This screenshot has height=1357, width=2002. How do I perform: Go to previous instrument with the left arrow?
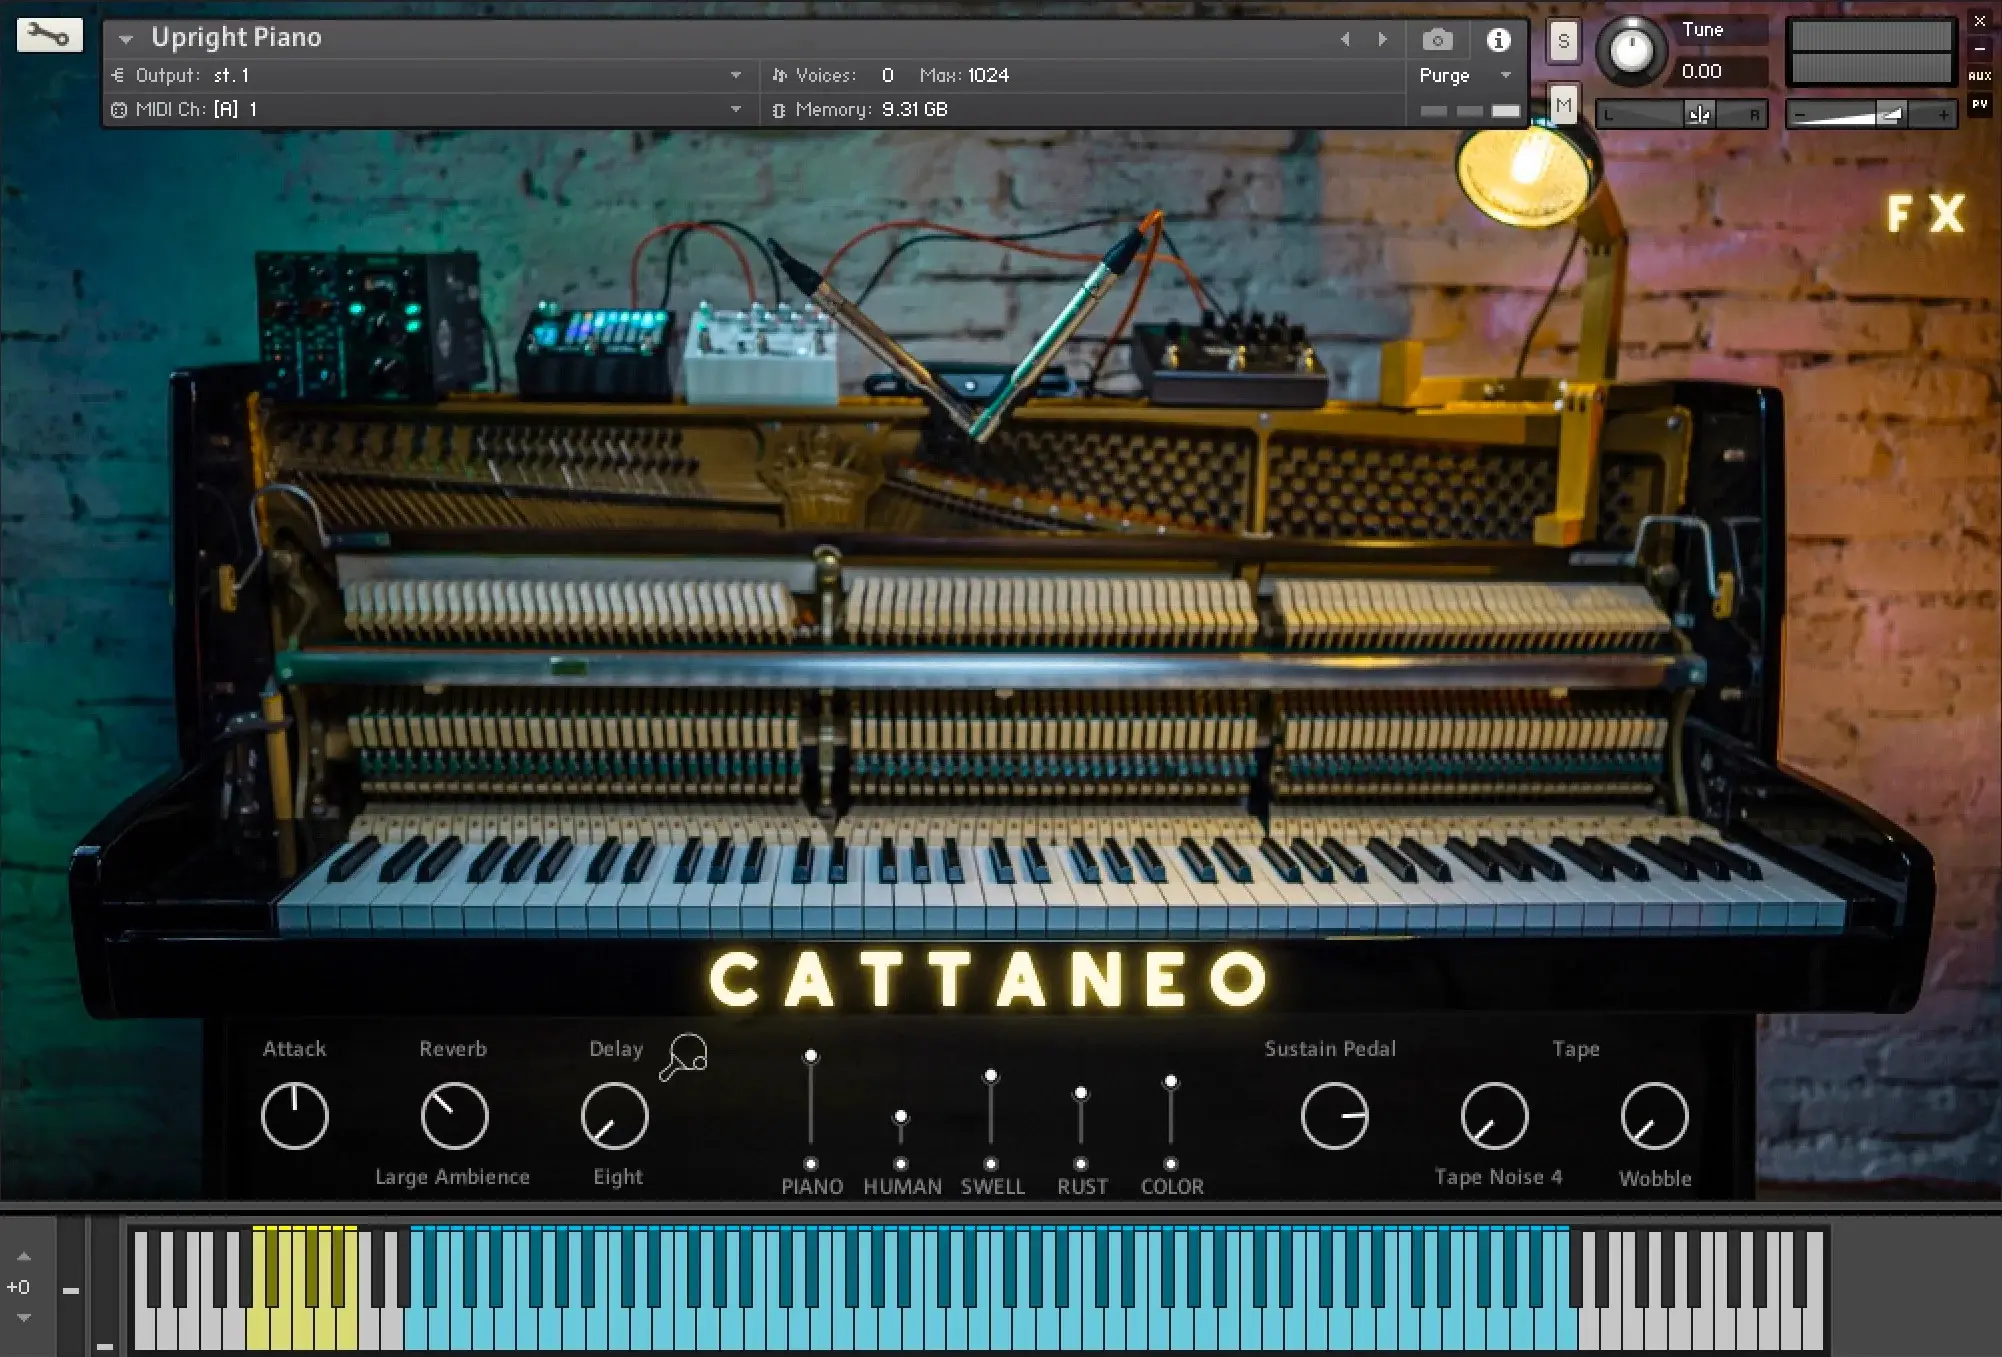click(1345, 39)
